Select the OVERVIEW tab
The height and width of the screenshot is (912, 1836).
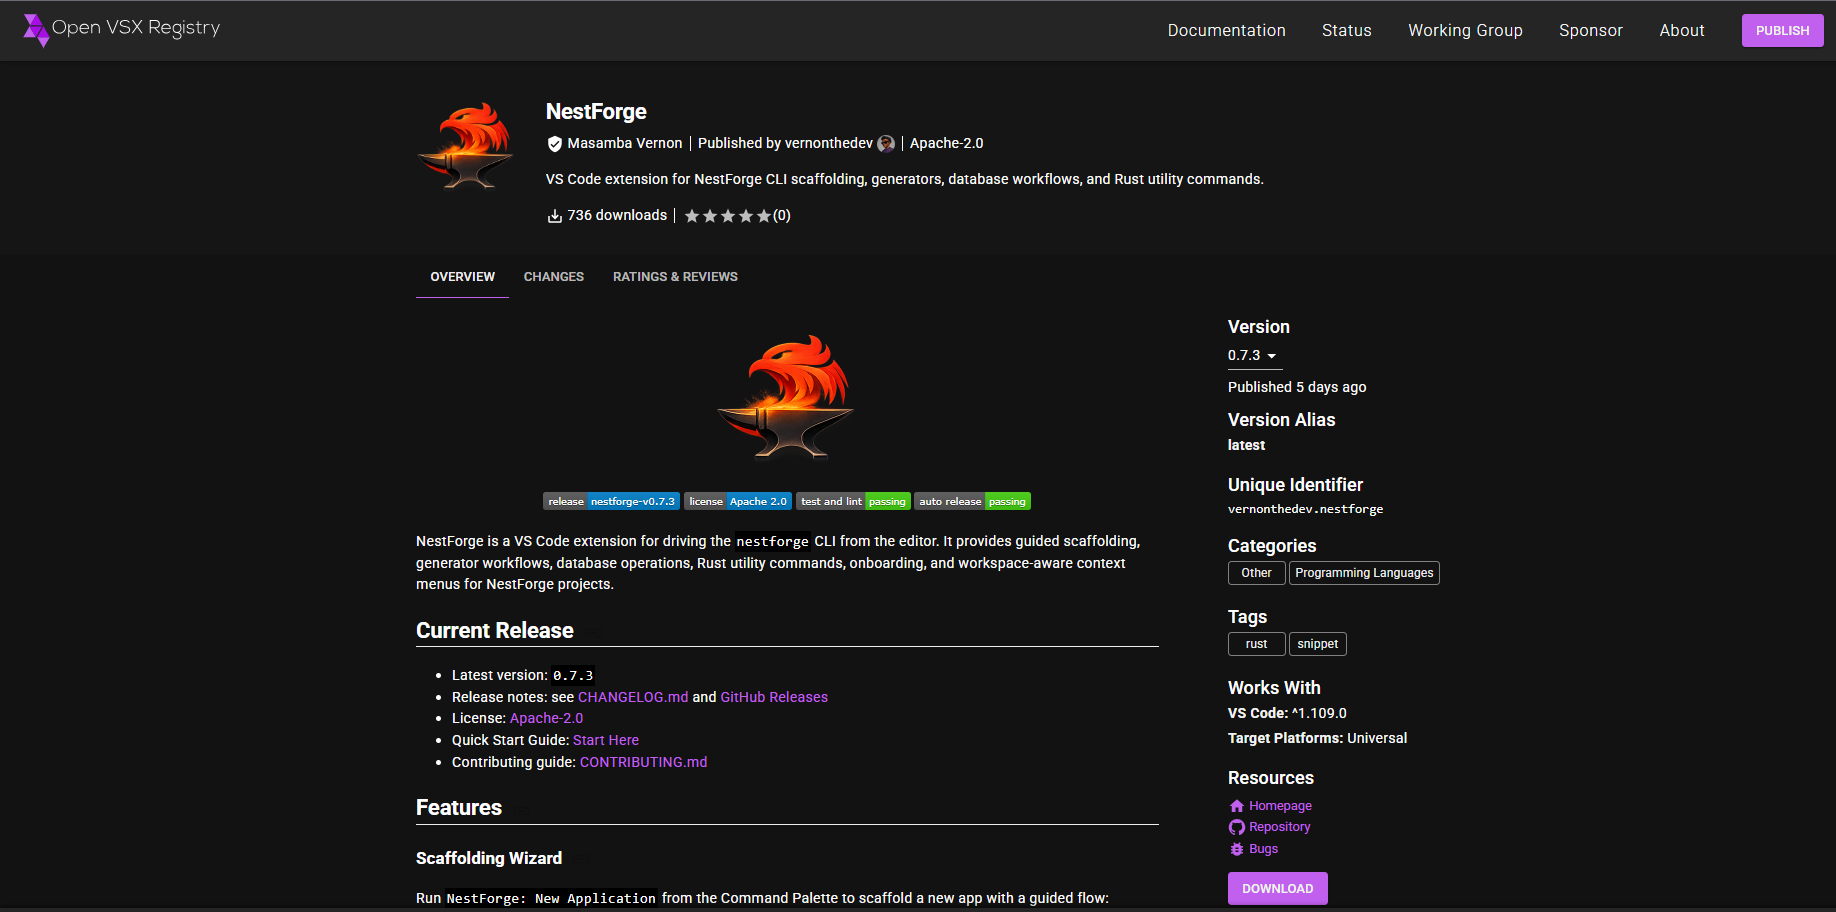pos(462,277)
